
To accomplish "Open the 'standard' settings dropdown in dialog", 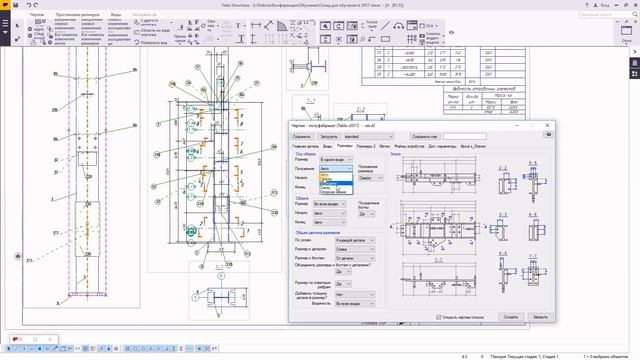I will click(369, 136).
